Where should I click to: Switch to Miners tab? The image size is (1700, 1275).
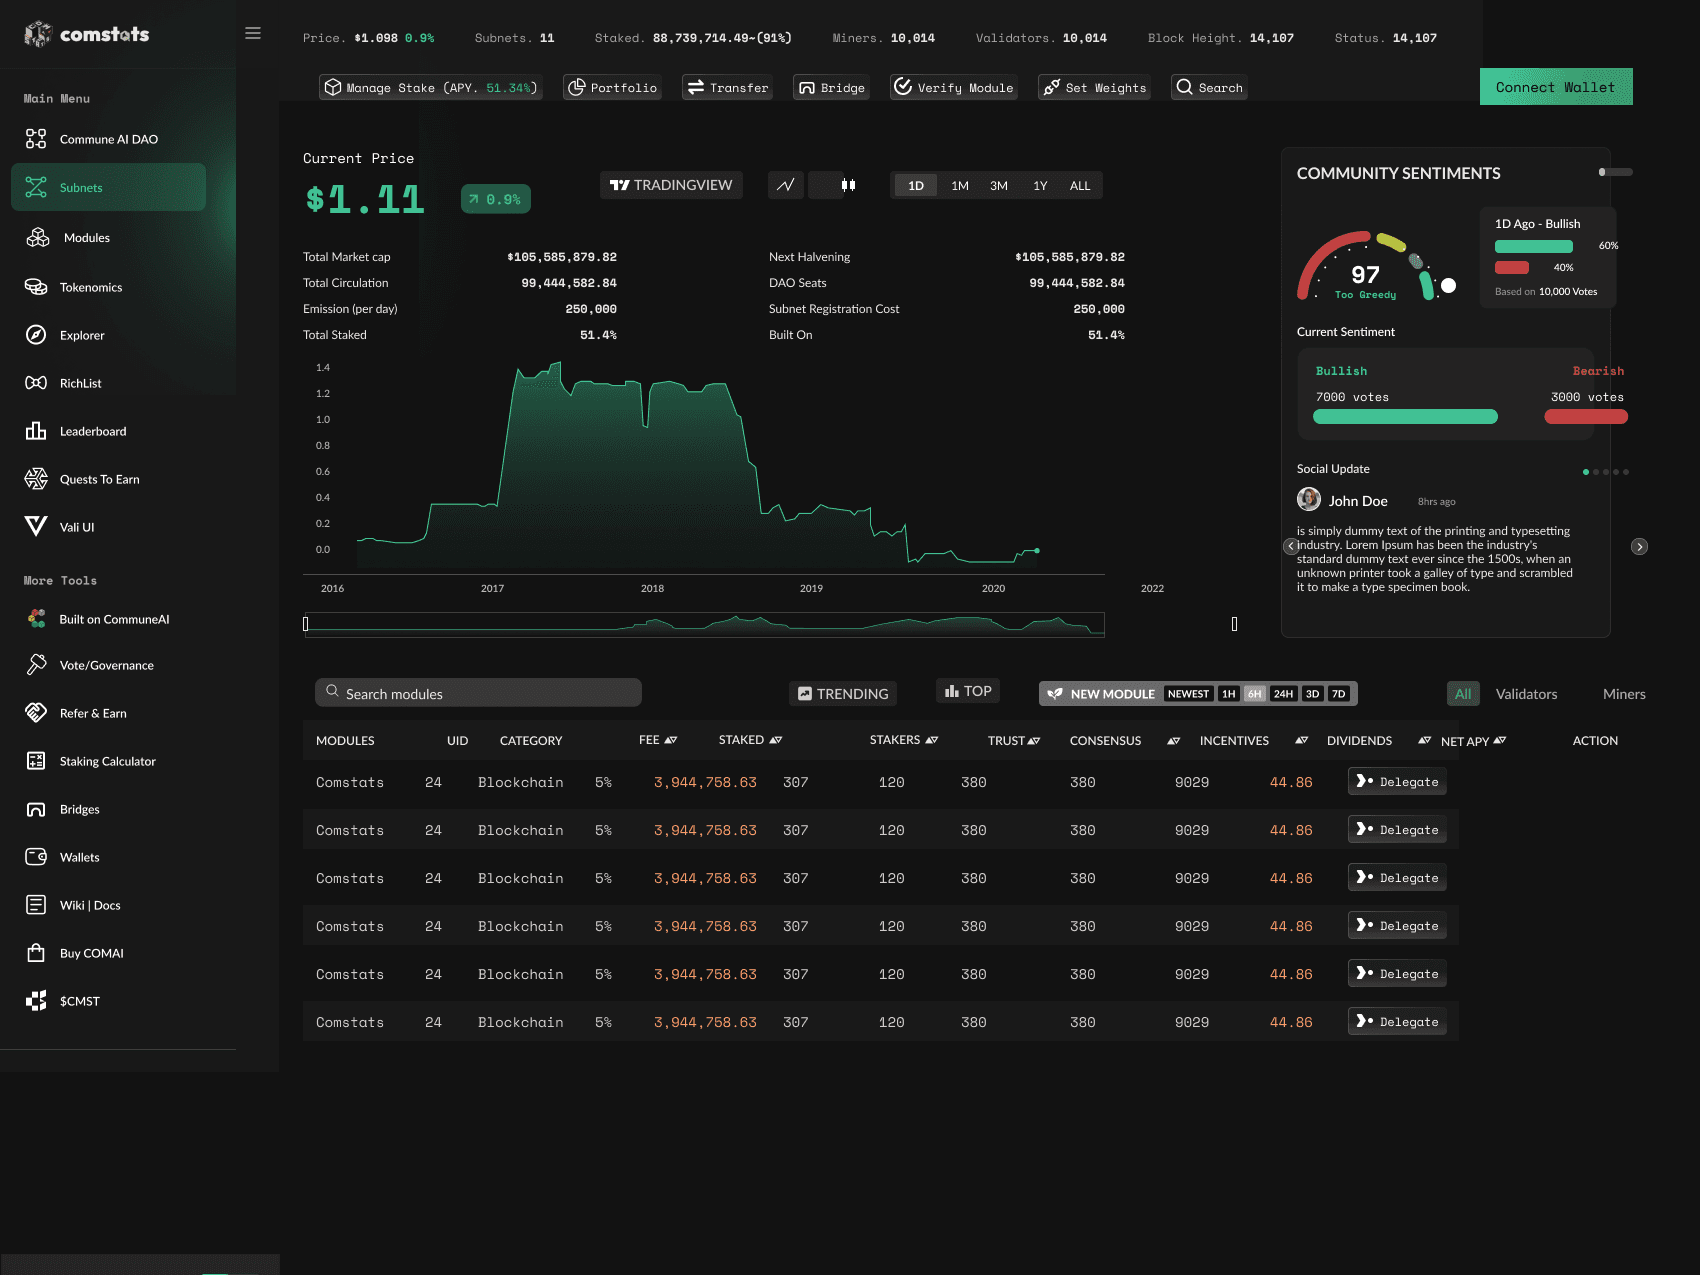[1624, 694]
